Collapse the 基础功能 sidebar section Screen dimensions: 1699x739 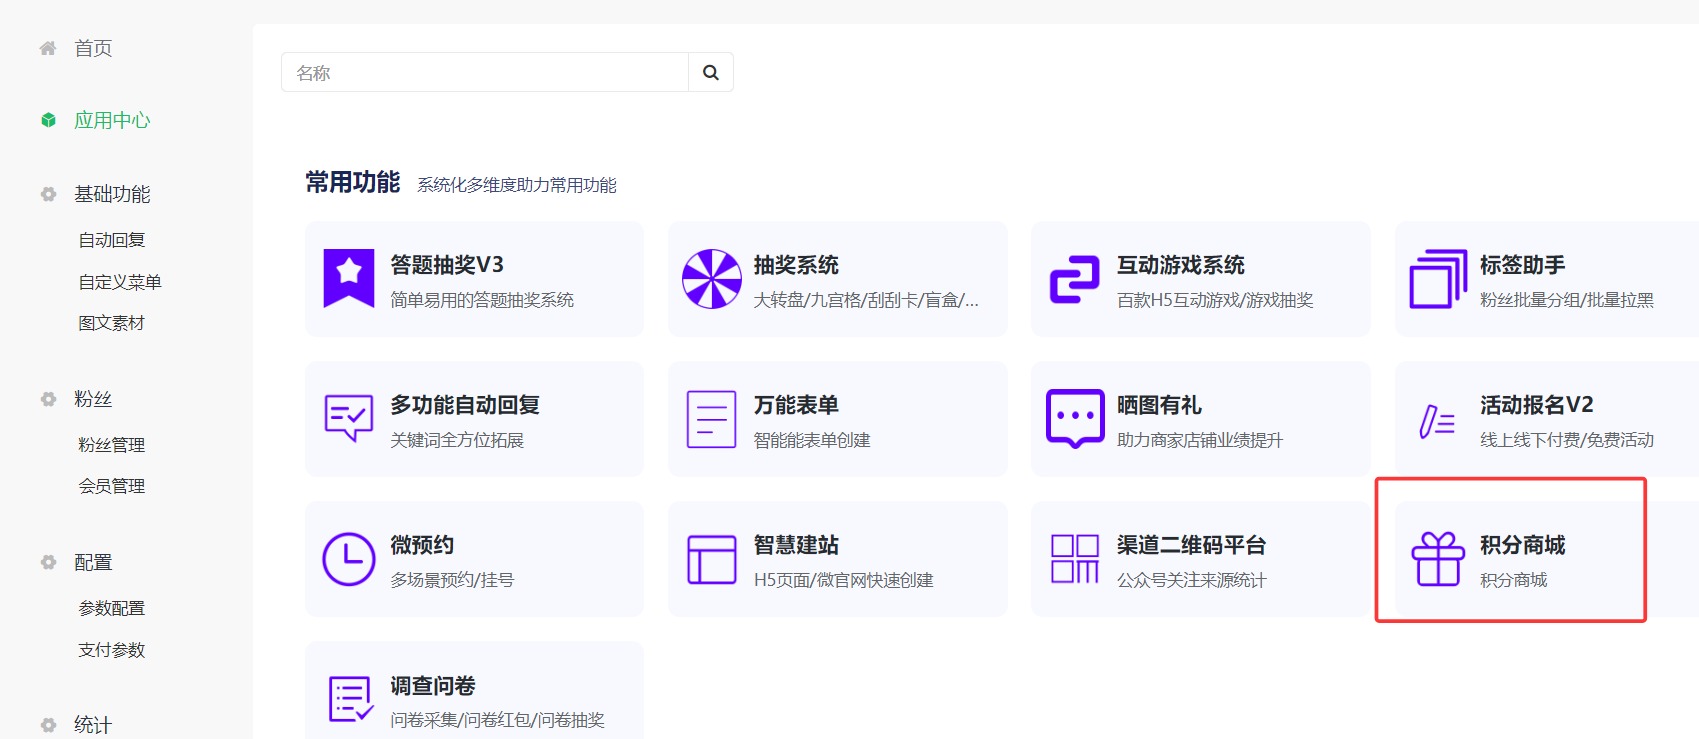click(111, 194)
